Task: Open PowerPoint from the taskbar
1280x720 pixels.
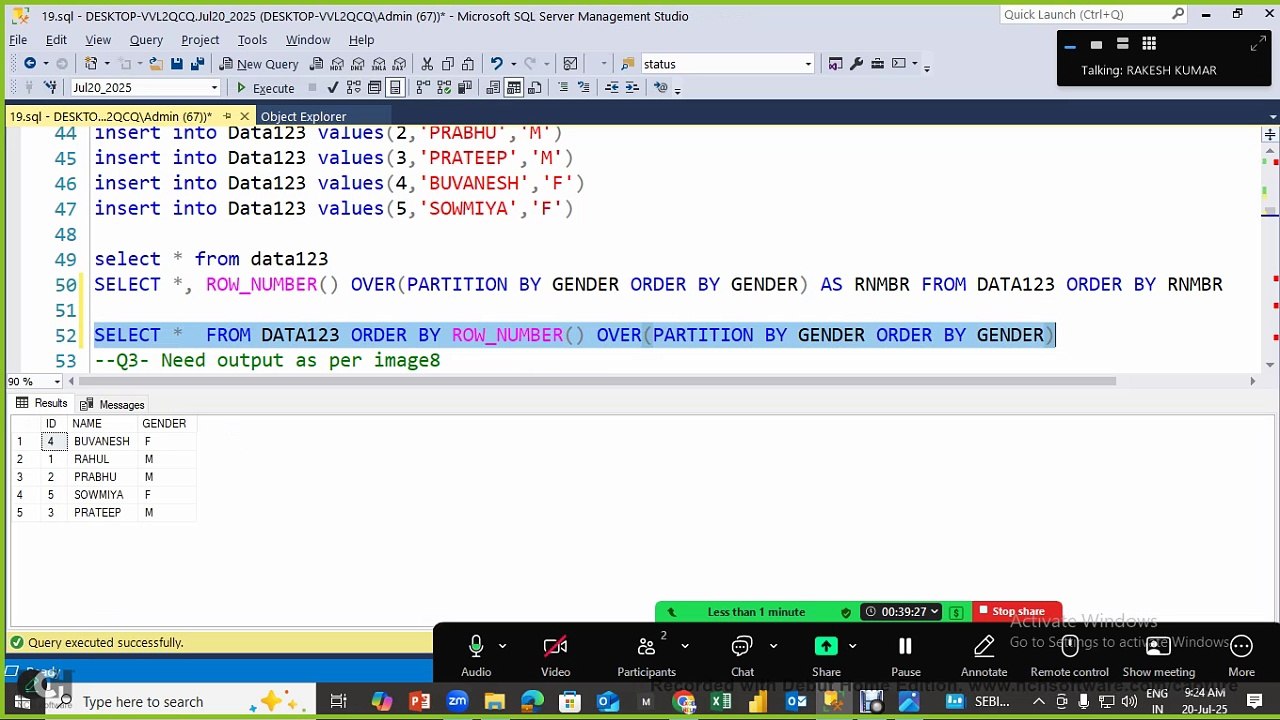Action: (x=419, y=702)
